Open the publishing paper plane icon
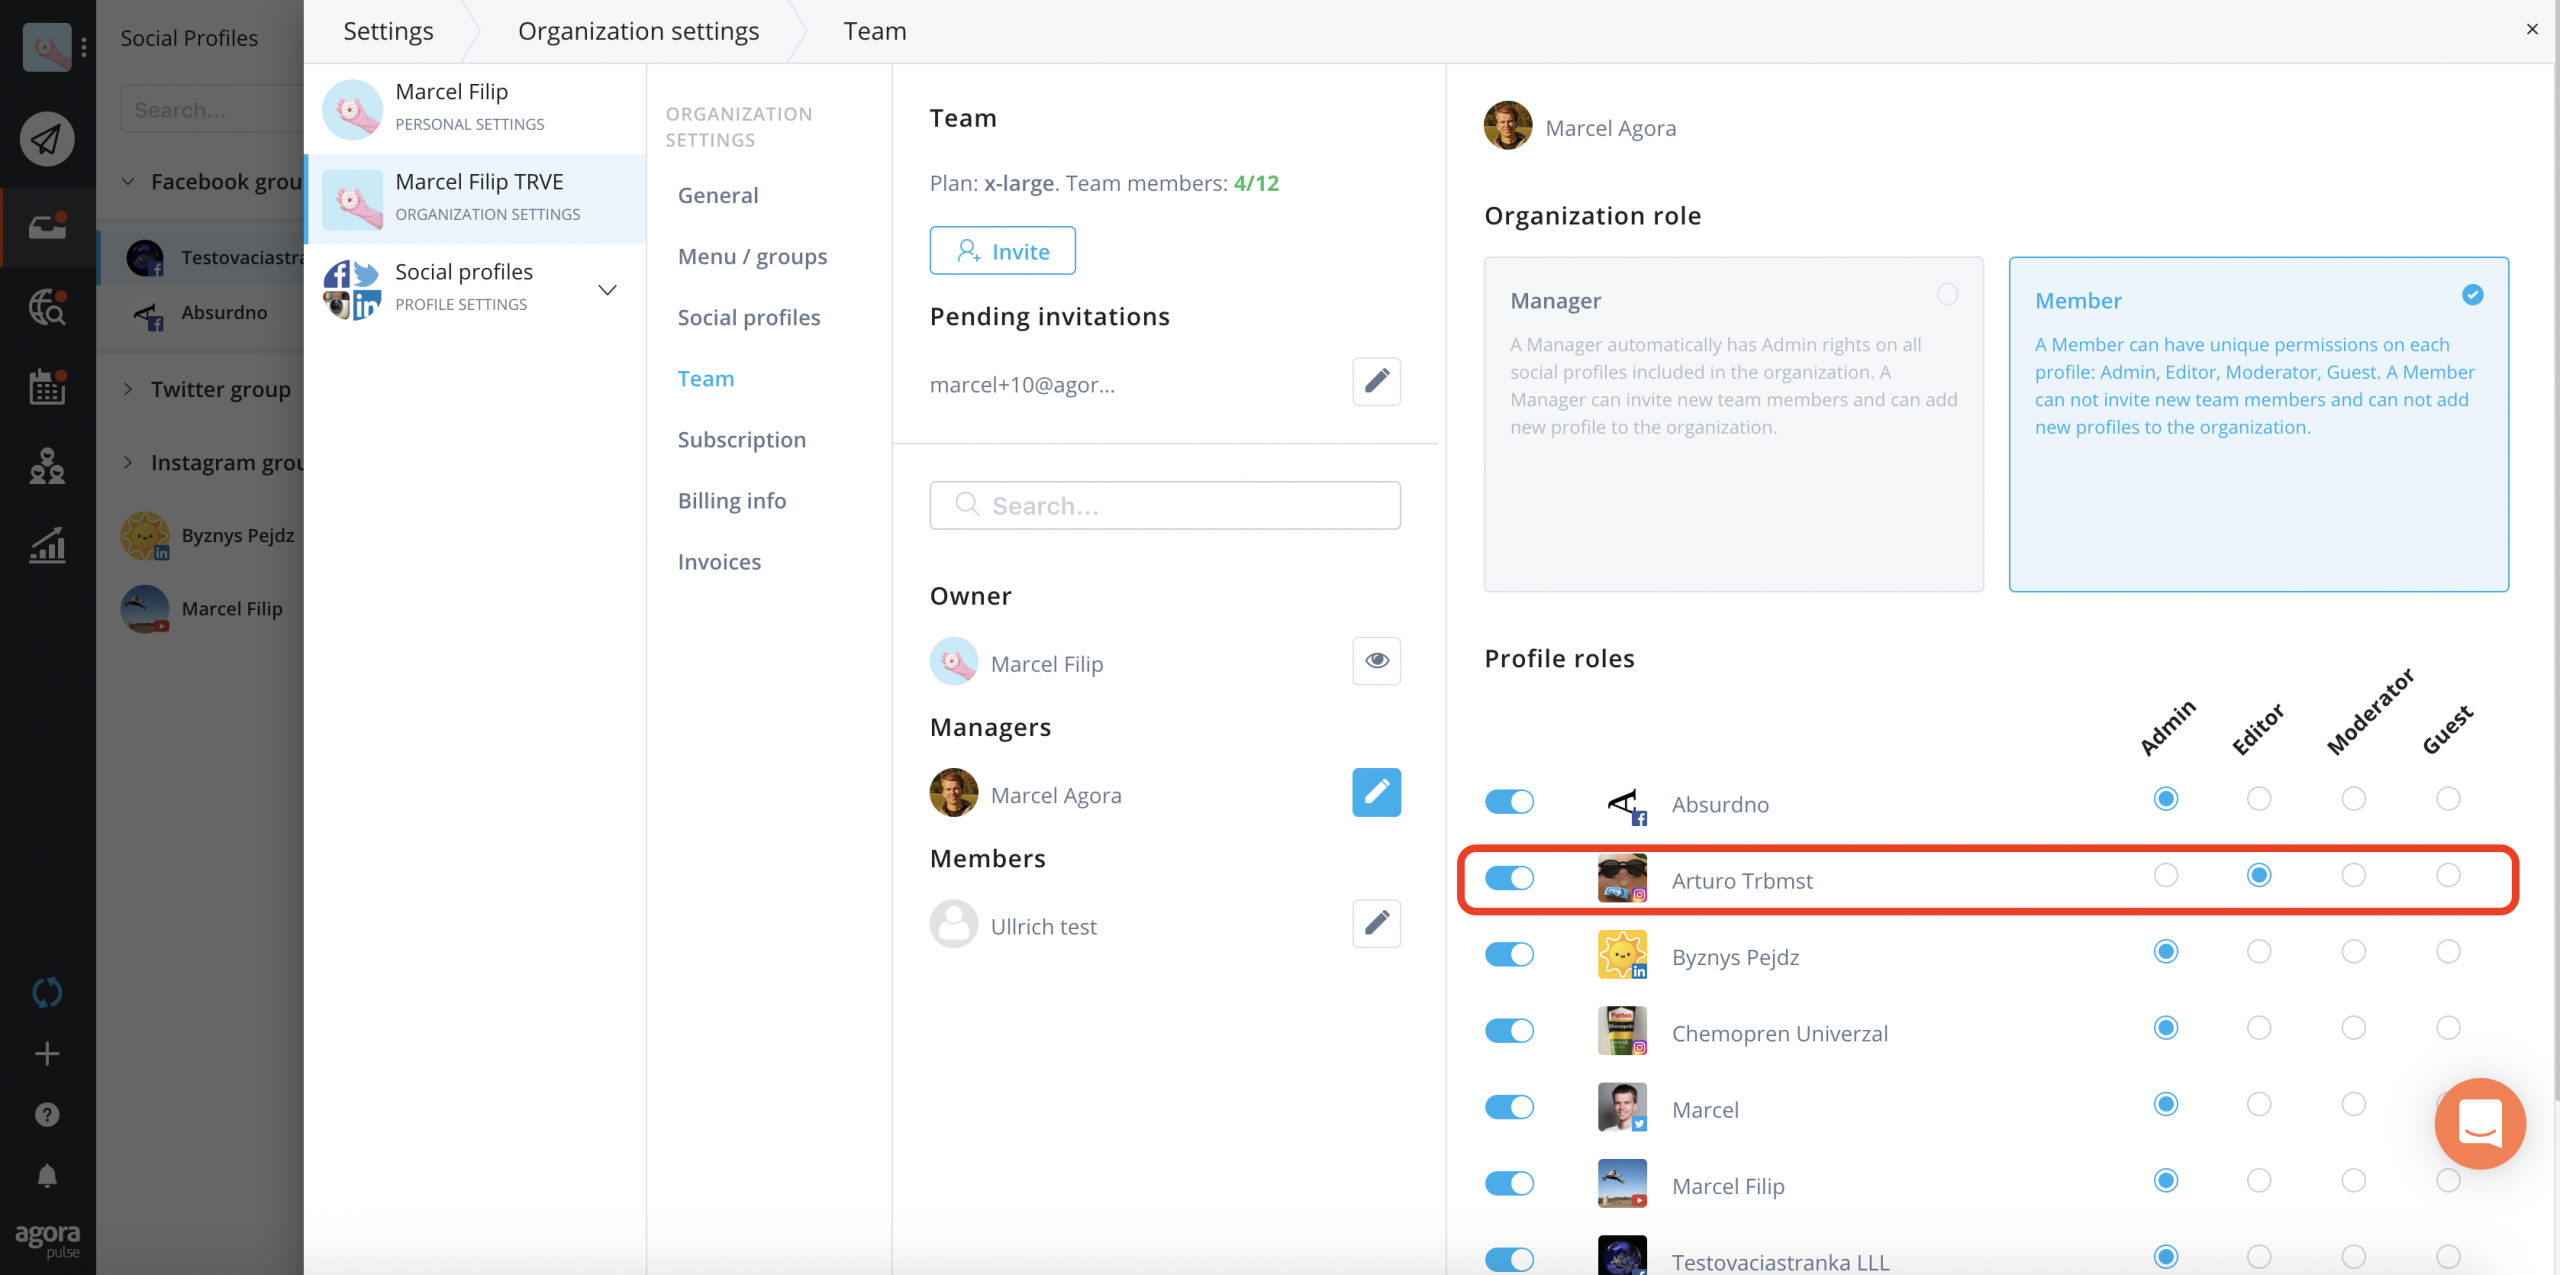The image size is (2560, 1275). pos(47,138)
